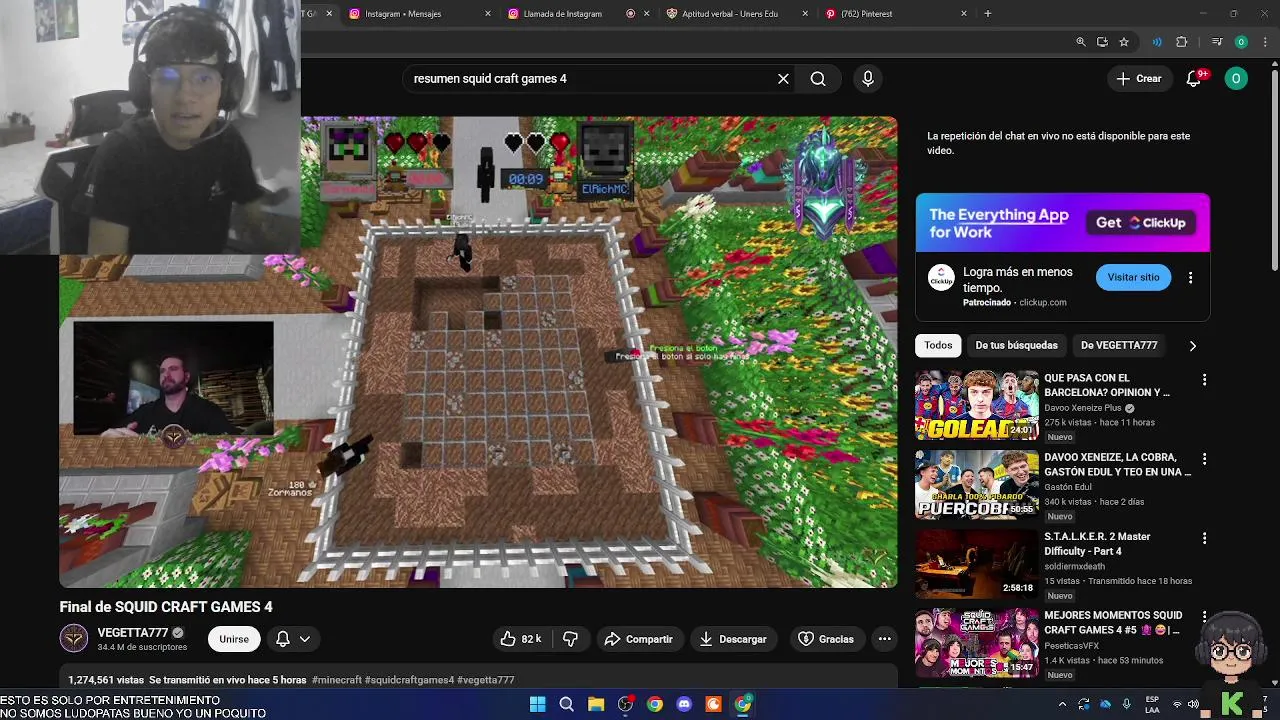The width and height of the screenshot is (1280, 720).
Task: Dislike the video
Action: coord(571,639)
